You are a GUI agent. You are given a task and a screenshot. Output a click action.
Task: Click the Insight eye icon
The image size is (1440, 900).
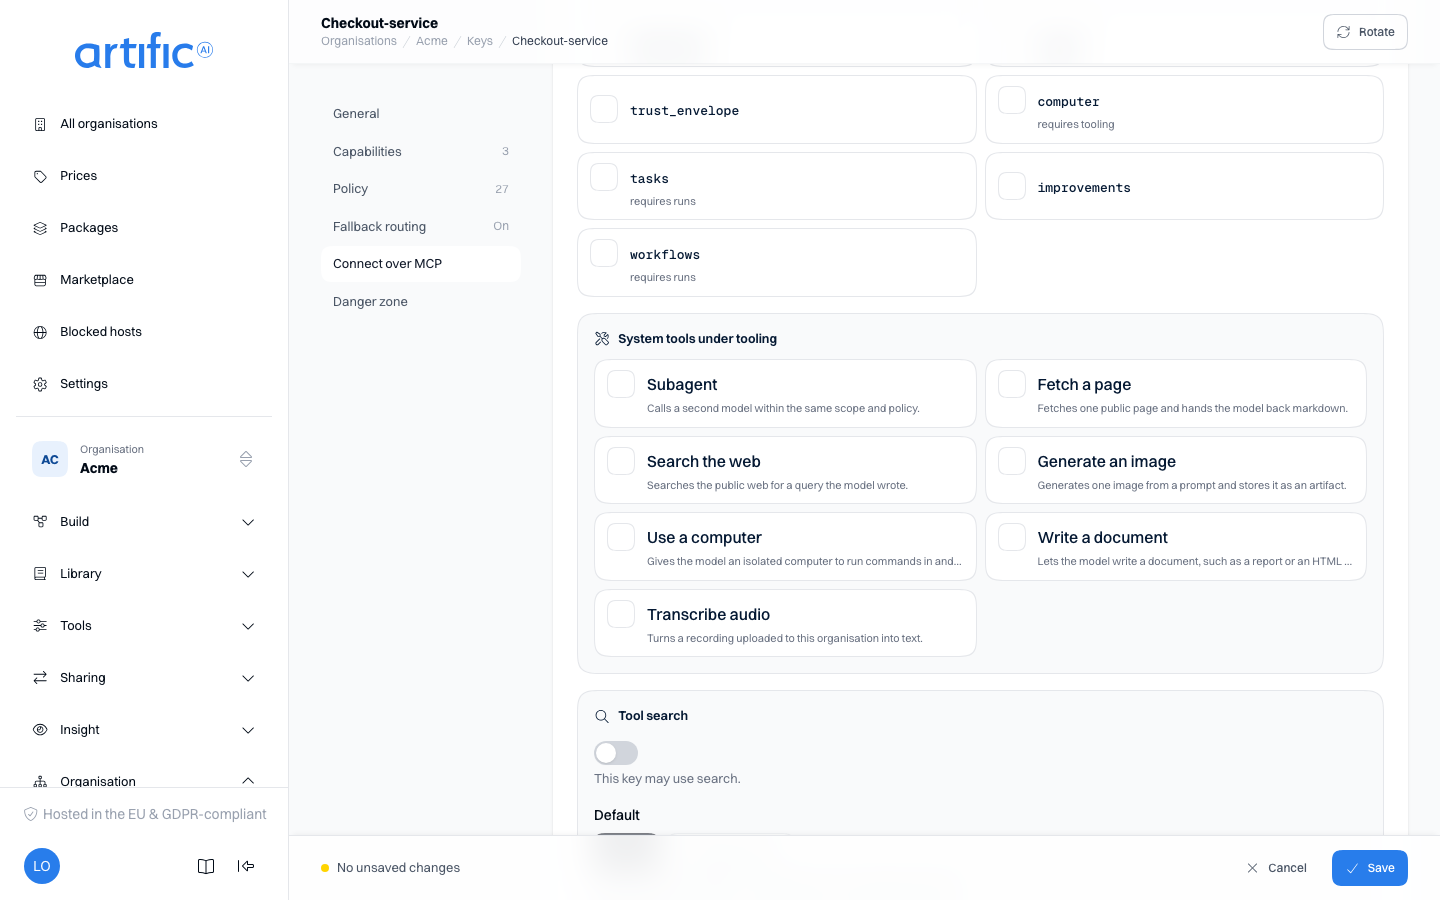pos(40,730)
